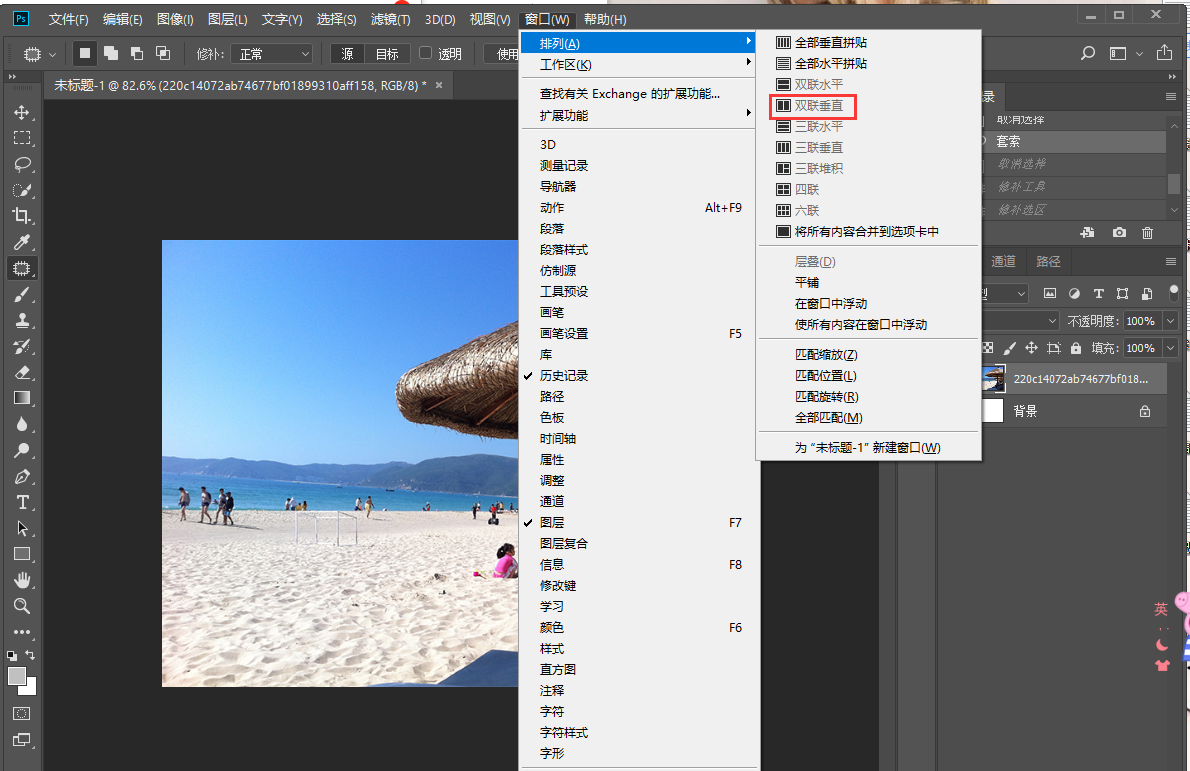Delete current history state trash icon
Screen dimensions: 1190x771
(1147, 233)
